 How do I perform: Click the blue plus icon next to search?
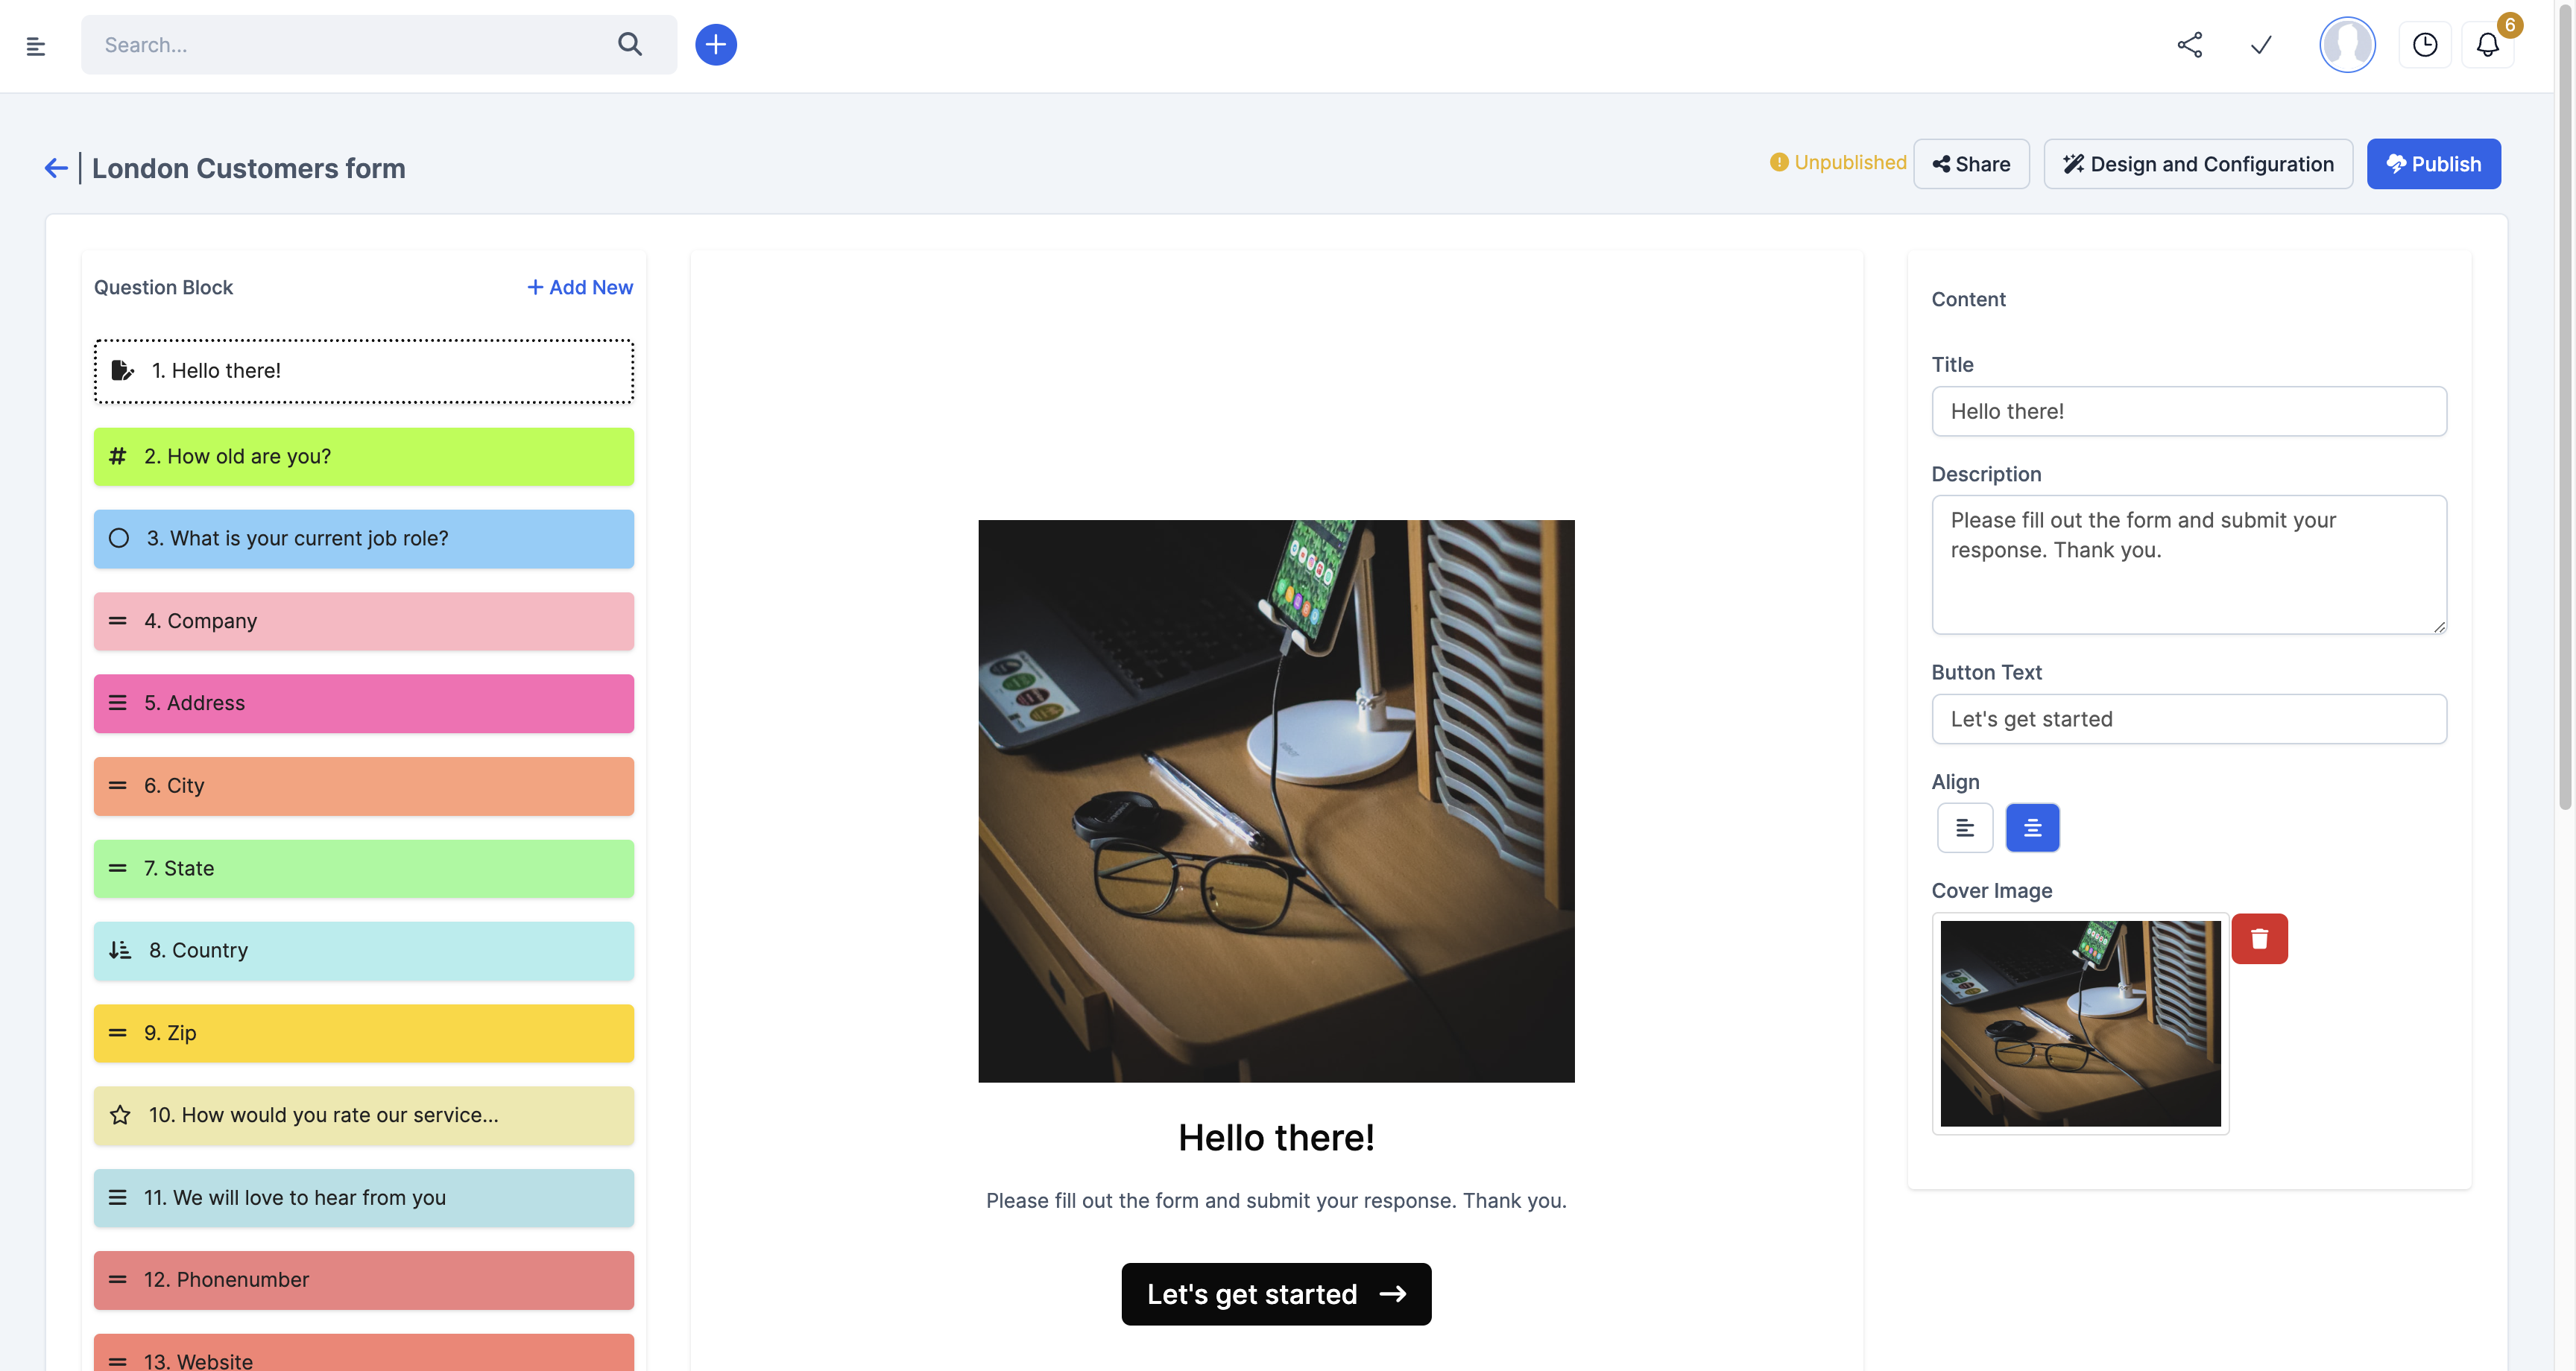pos(715,44)
